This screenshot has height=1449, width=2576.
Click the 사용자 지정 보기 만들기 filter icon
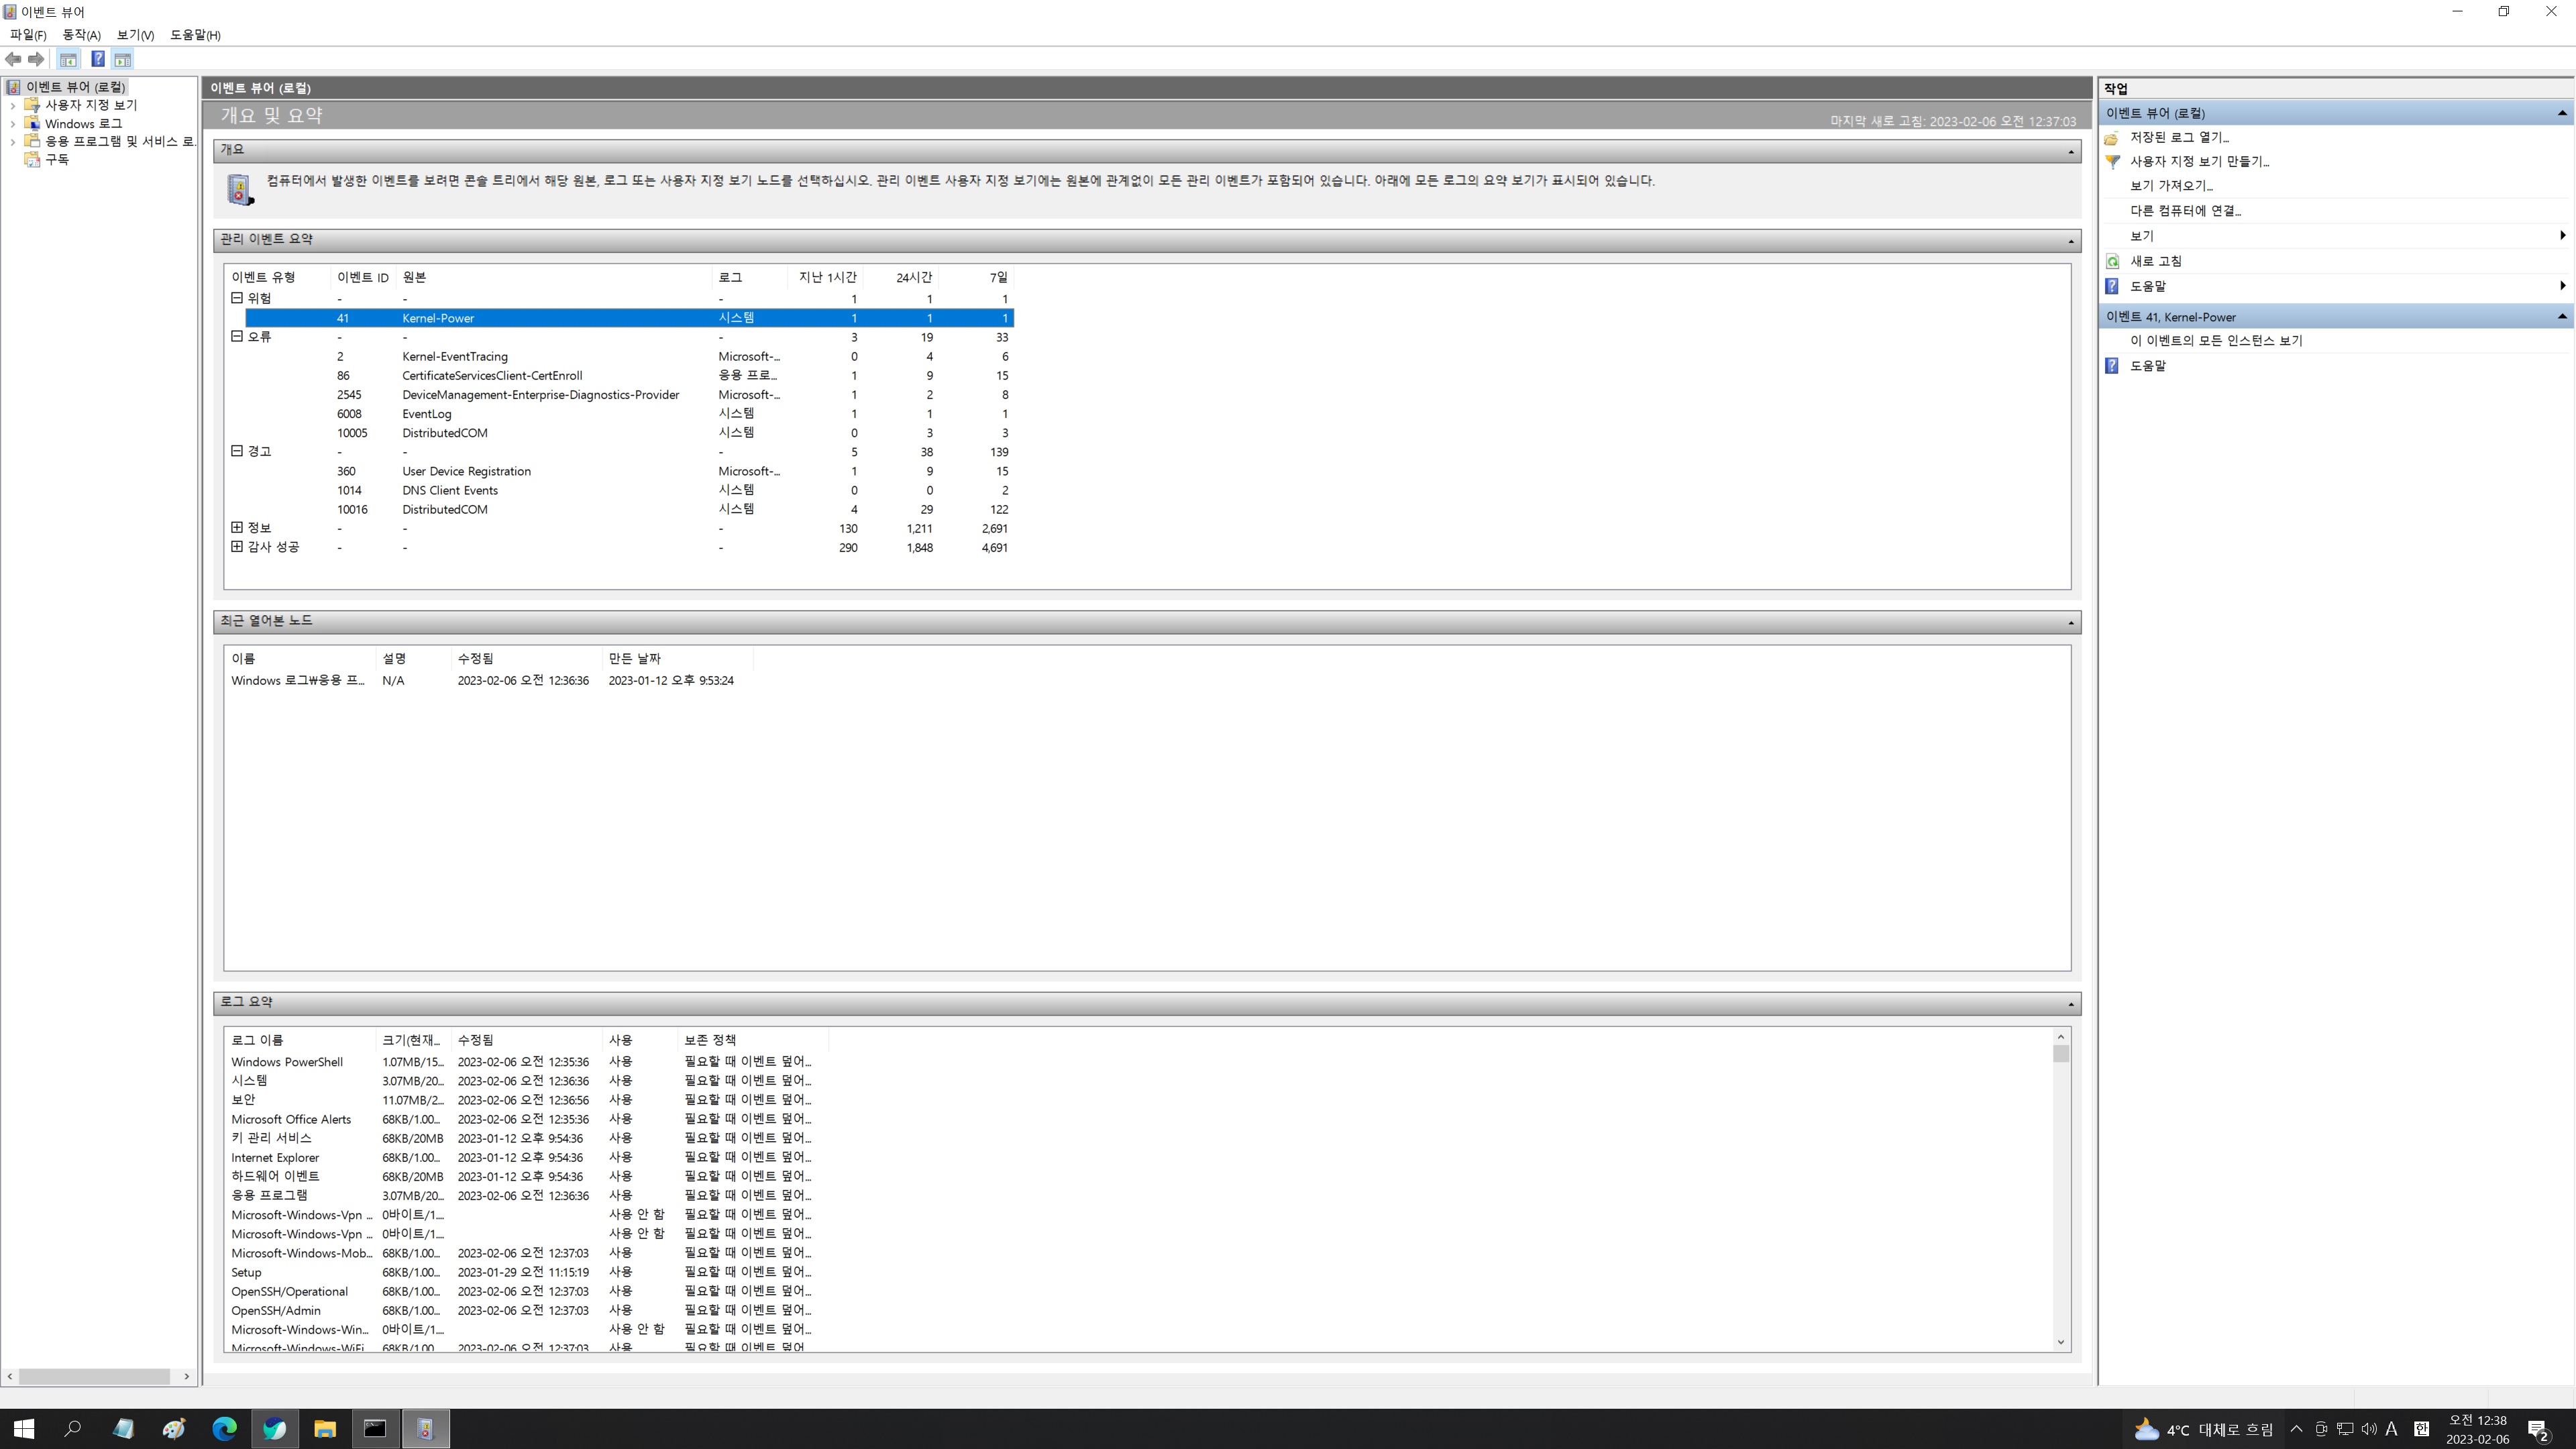point(2111,162)
